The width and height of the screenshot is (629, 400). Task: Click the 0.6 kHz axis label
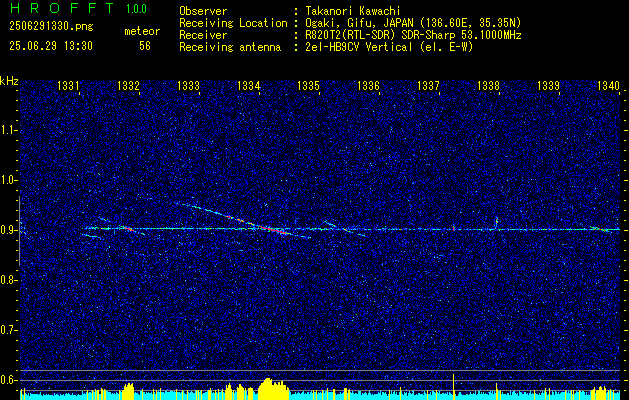pyautogui.click(x=8, y=380)
